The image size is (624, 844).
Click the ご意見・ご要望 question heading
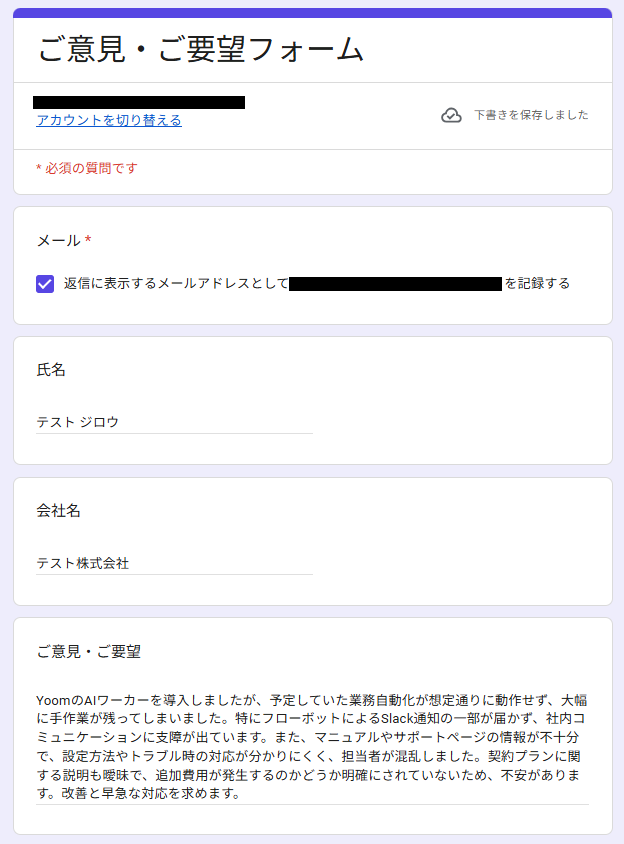[x=89, y=652]
